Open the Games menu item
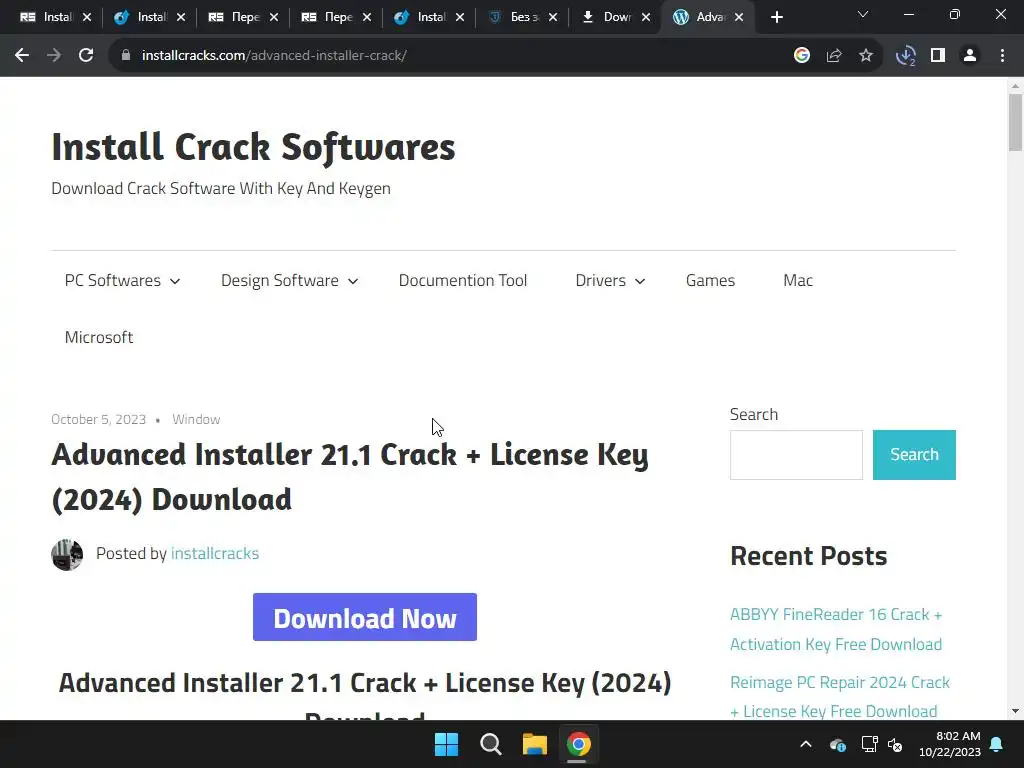 click(710, 280)
